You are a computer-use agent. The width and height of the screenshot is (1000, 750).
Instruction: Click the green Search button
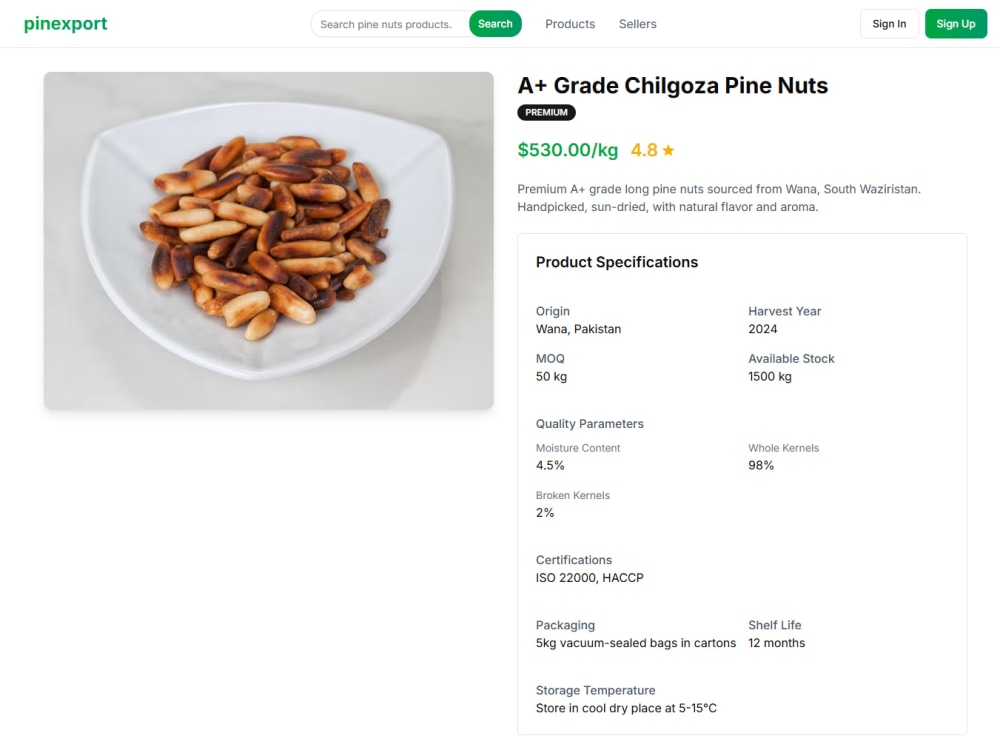(495, 24)
